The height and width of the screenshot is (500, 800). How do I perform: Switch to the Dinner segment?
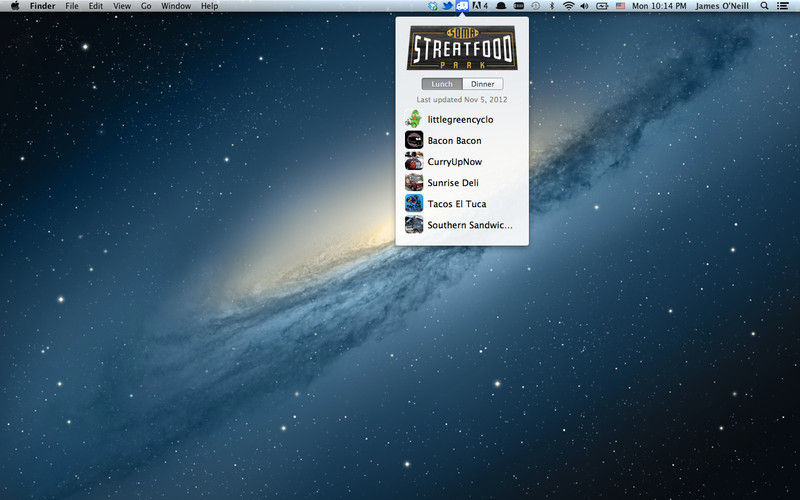point(483,84)
